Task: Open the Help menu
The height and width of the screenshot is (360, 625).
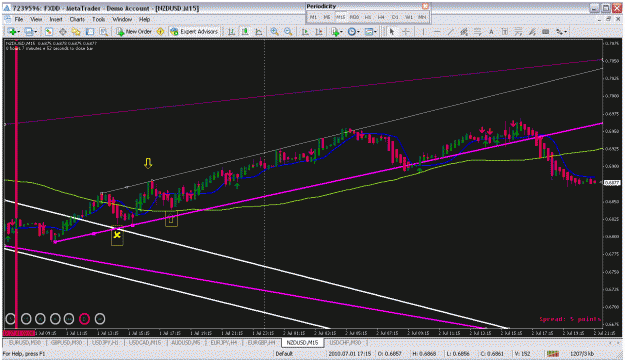Action: point(144,19)
